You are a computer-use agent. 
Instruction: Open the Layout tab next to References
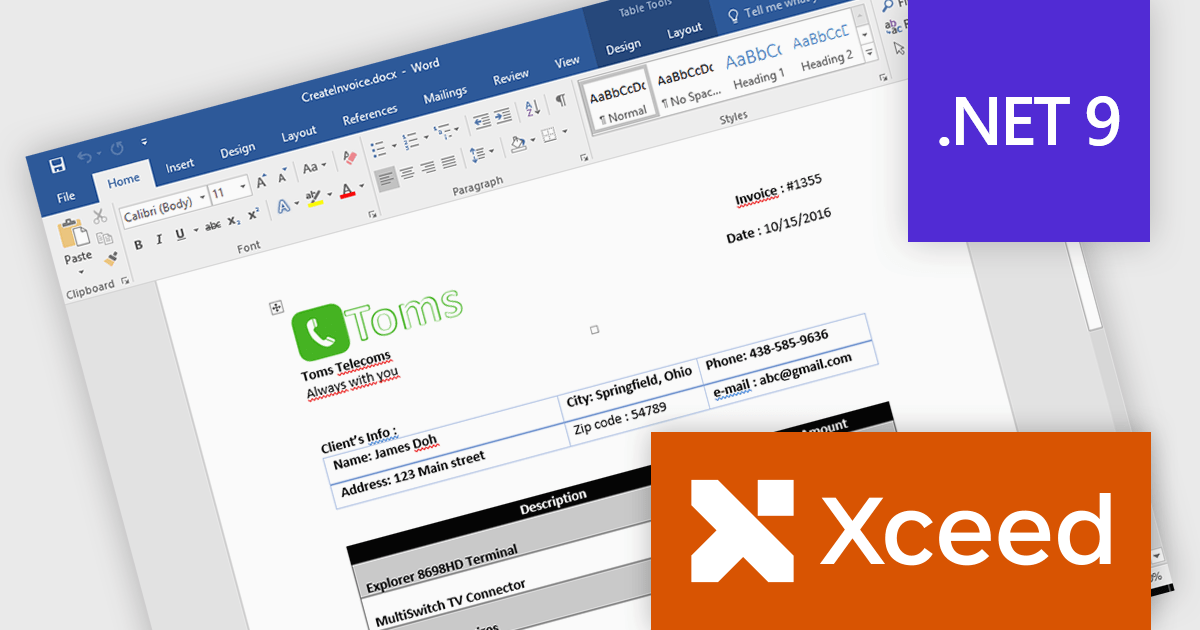tap(298, 134)
